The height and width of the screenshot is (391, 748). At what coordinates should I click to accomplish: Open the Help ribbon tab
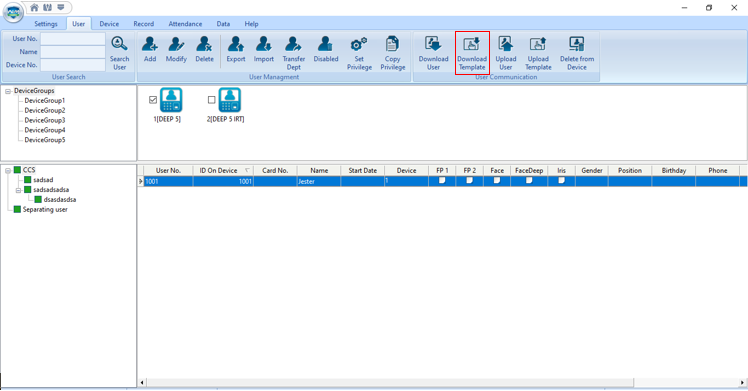pyautogui.click(x=251, y=24)
